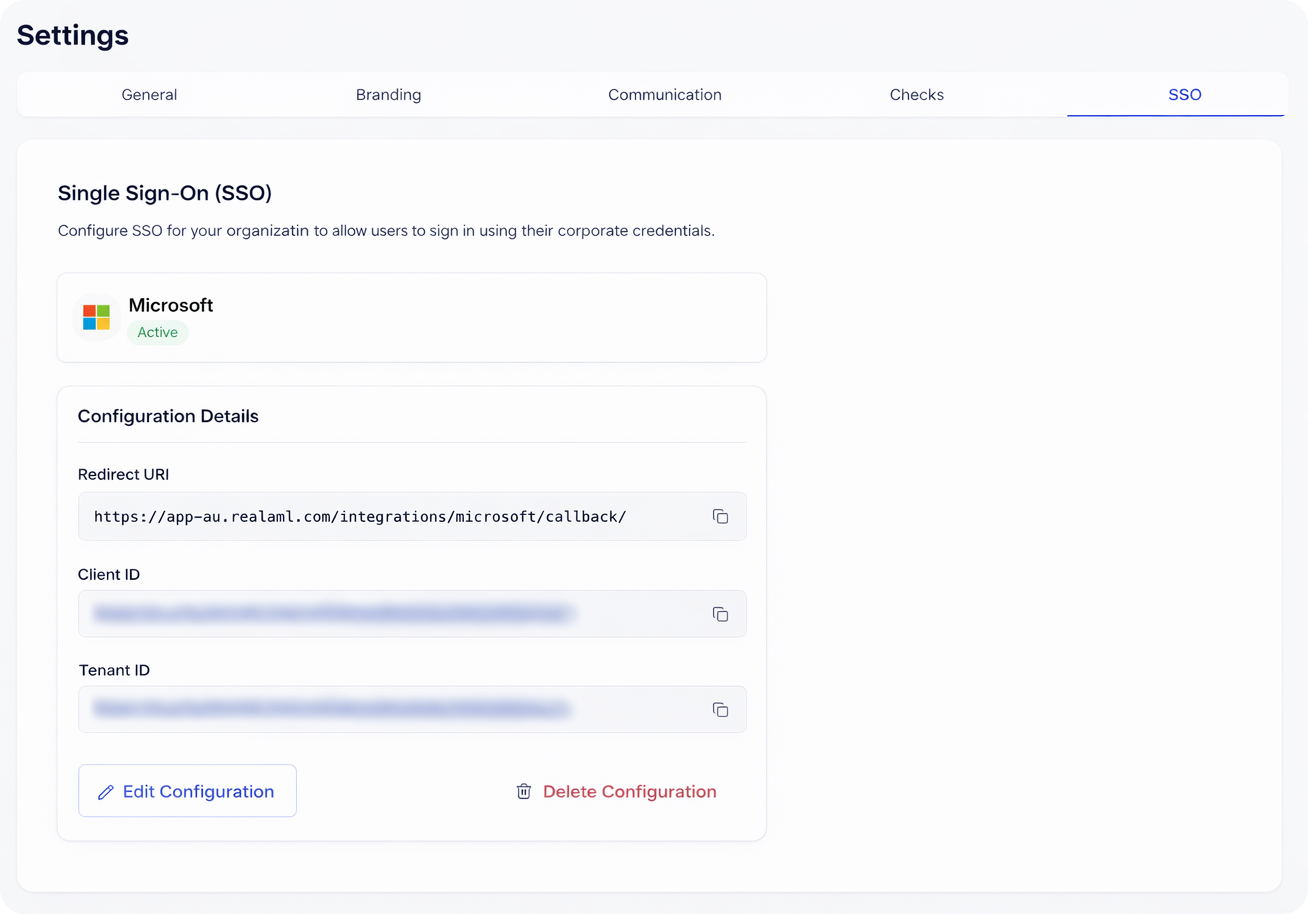Viewport: 1308px width, 914px height.
Task: Copy the Tenant ID using its copy icon
Action: pyautogui.click(x=720, y=710)
